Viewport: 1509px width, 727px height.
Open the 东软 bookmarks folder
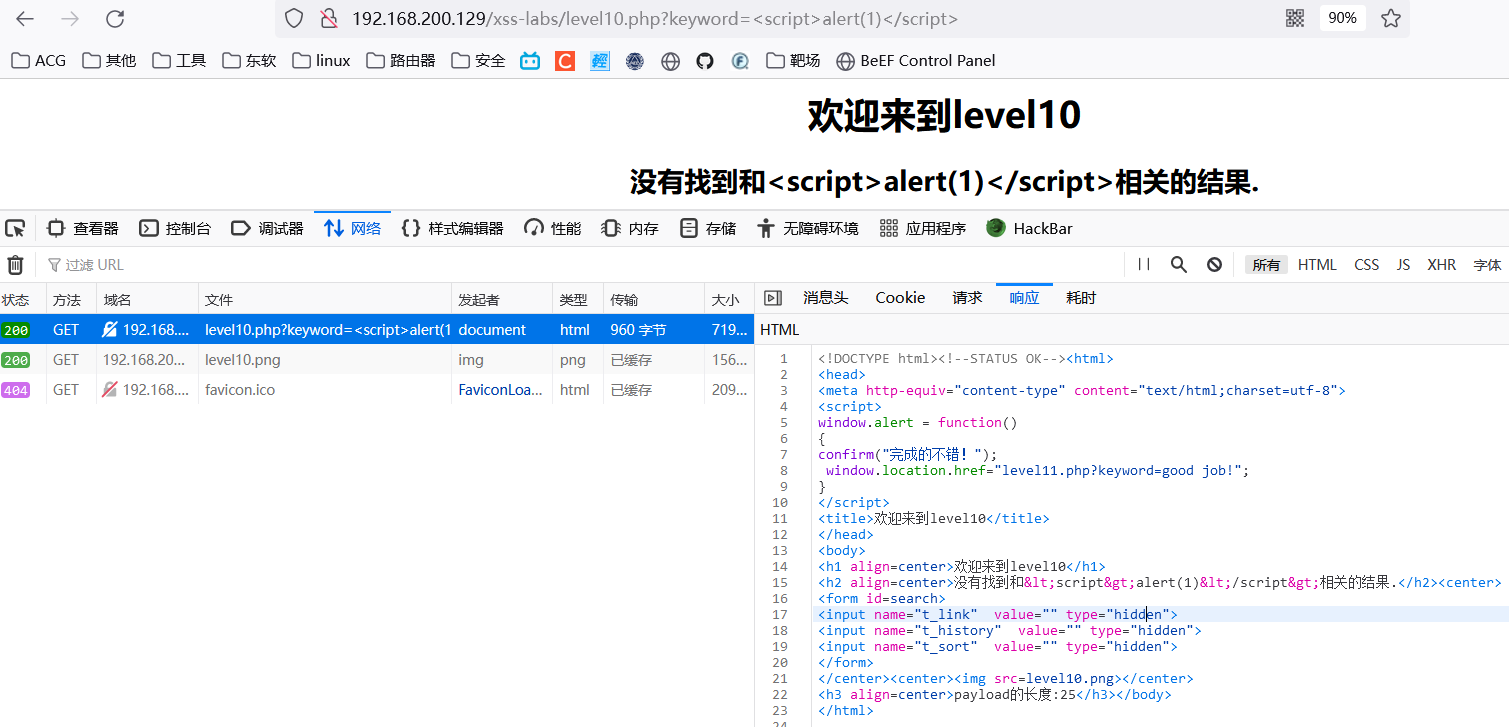249,61
